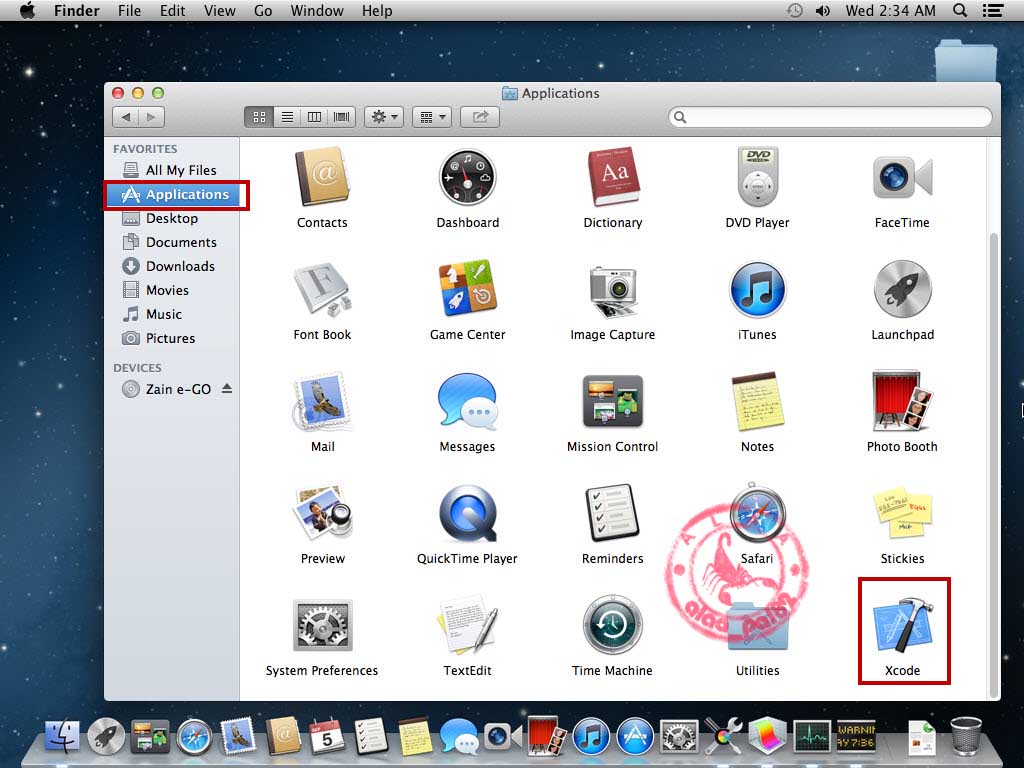Open Contacts in the Applications window
Viewport: 1024px width, 768px height.
tap(322, 178)
